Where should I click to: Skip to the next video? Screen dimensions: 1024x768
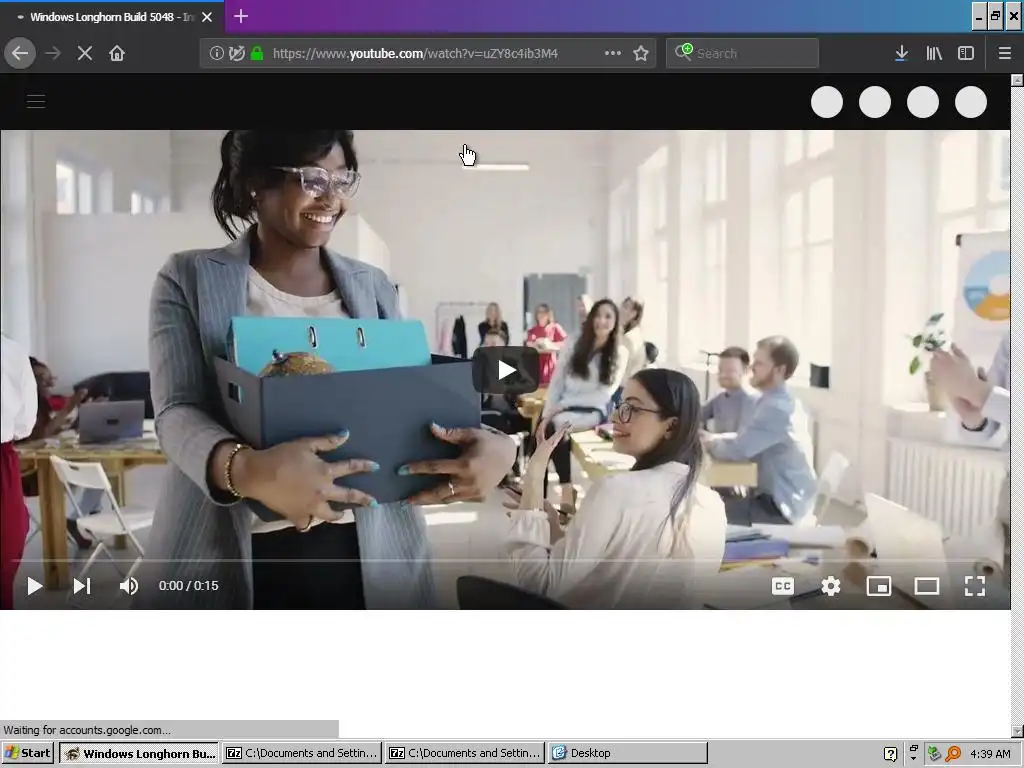click(x=82, y=586)
